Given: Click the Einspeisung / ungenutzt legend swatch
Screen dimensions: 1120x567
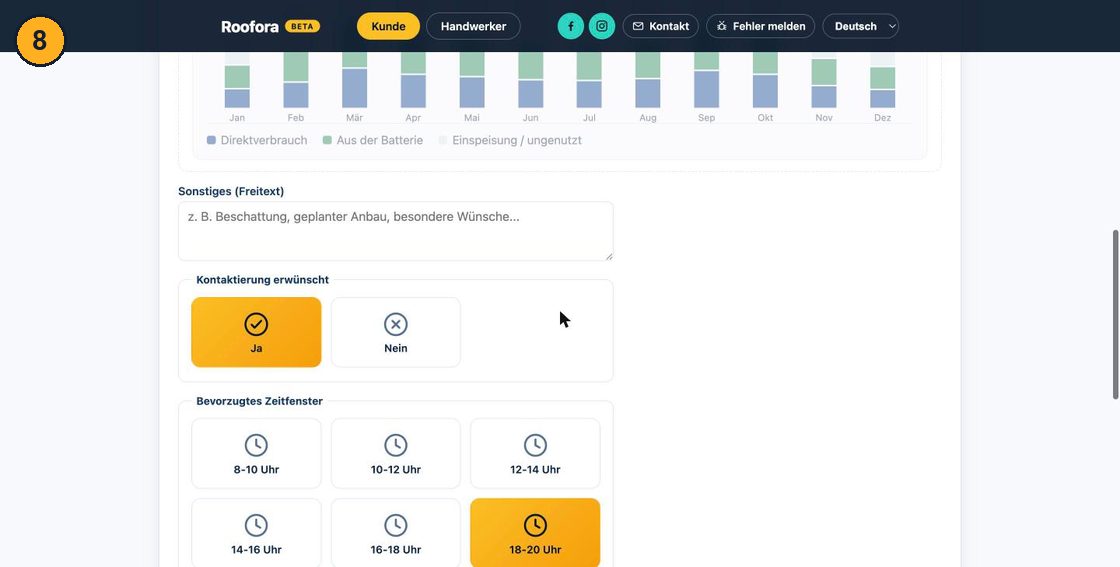Looking at the screenshot, I should tap(443, 140).
